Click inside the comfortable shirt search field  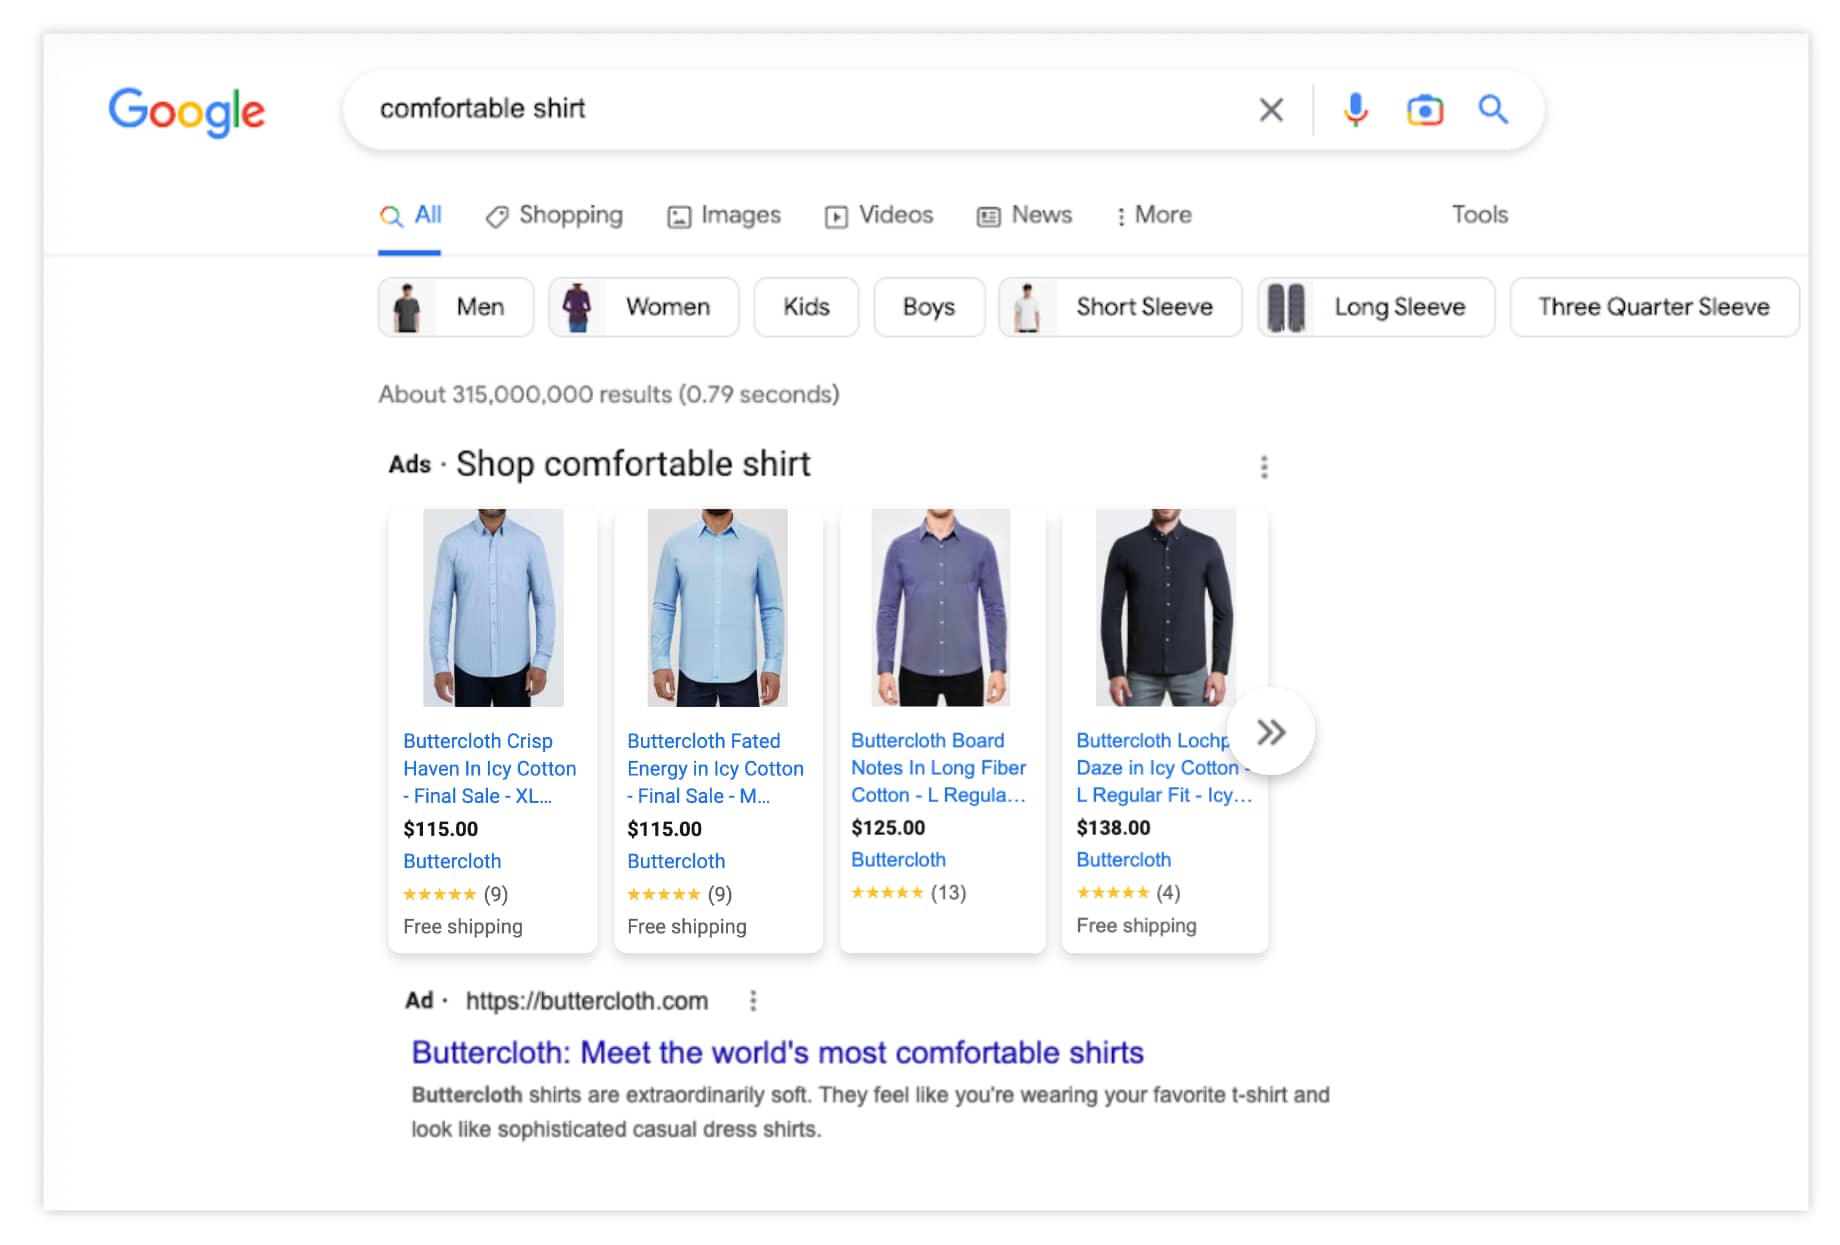coord(800,109)
